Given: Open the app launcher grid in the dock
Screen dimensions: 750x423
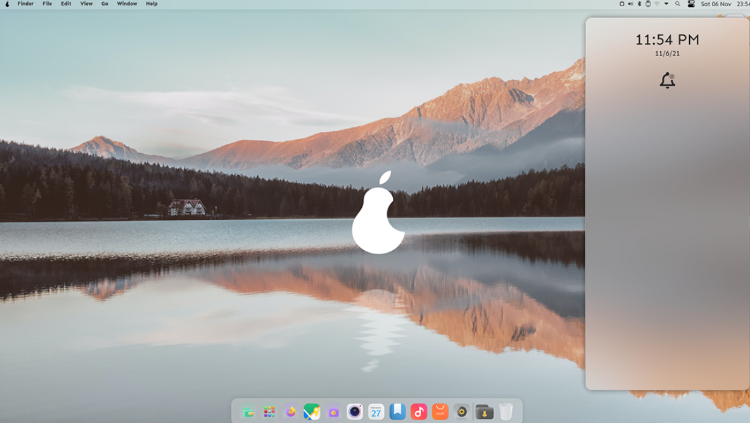Looking at the screenshot, I should pyautogui.click(x=269, y=412).
